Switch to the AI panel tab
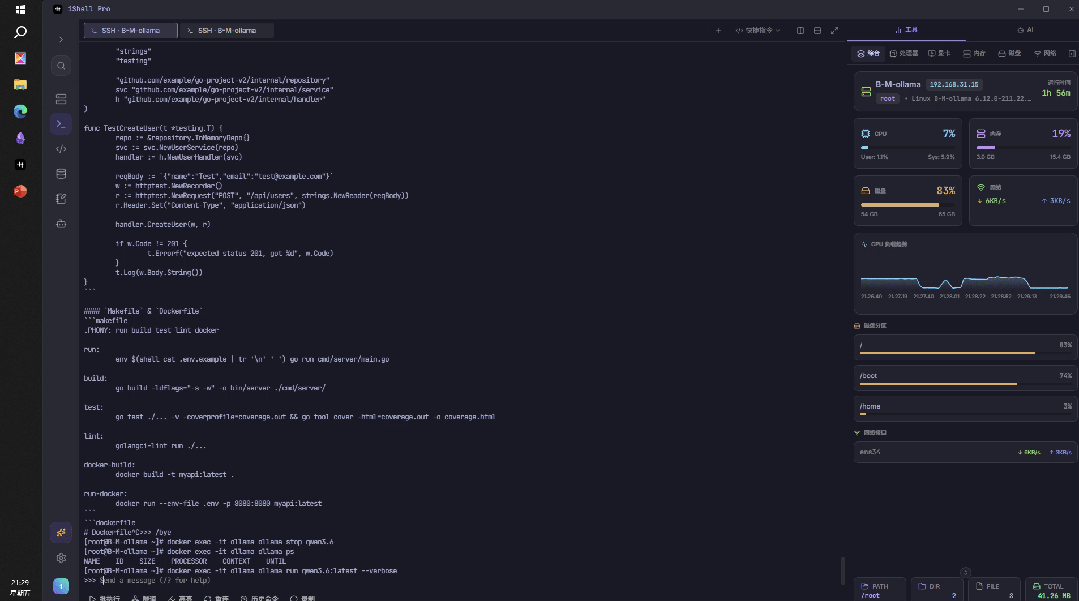 pos(1025,30)
